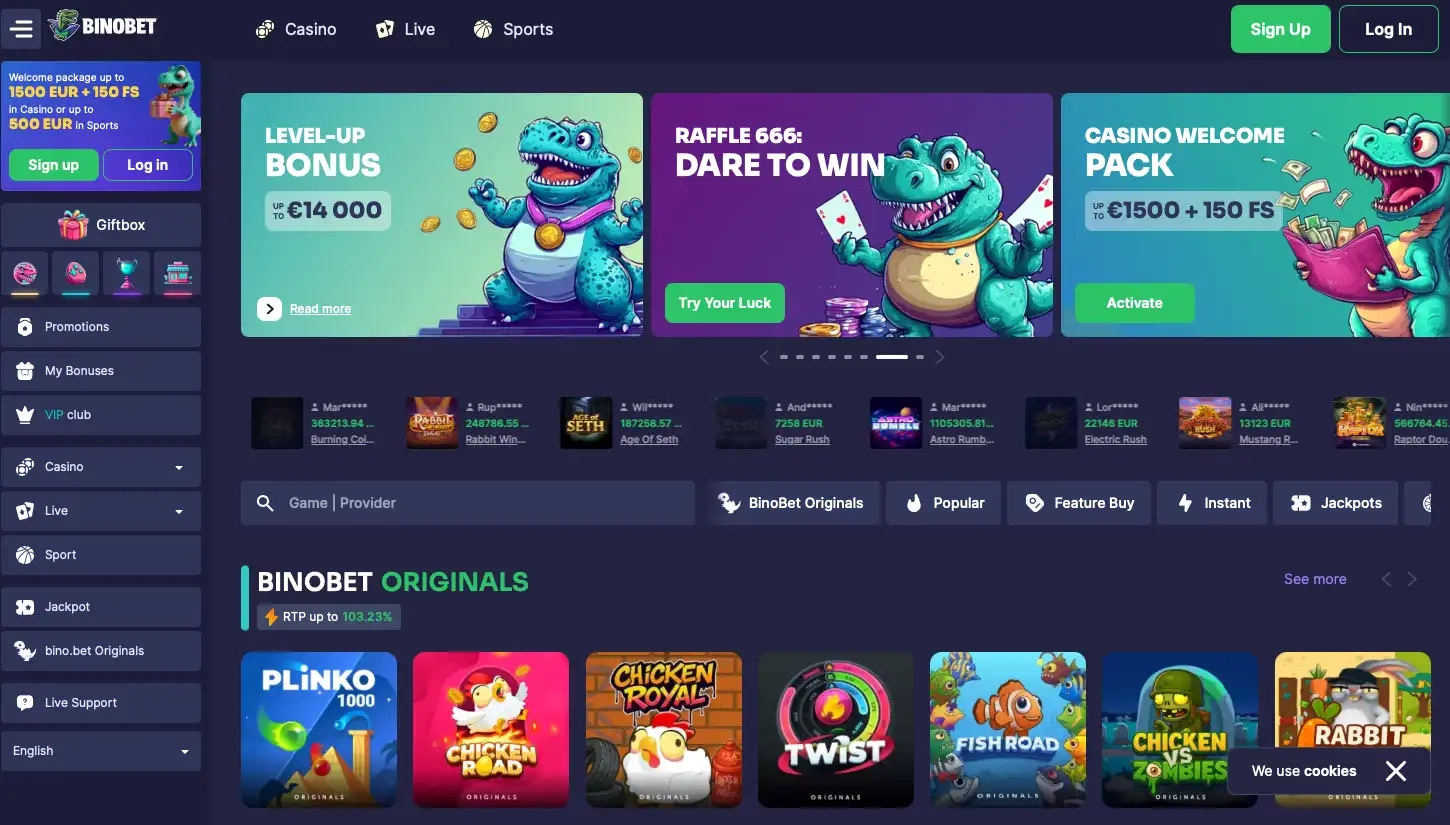The height and width of the screenshot is (825, 1450).
Task: Follow the Read more link on Level-Up banner
Action: pyautogui.click(x=320, y=309)
